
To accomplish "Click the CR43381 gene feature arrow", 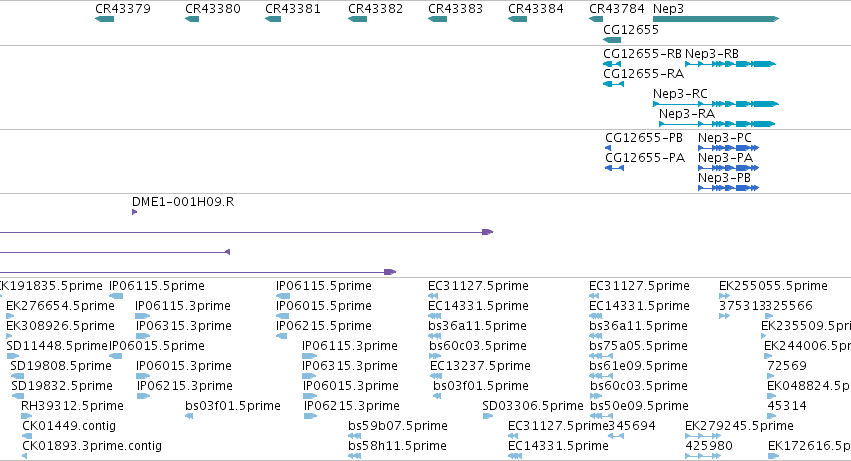I will point(273,19).
